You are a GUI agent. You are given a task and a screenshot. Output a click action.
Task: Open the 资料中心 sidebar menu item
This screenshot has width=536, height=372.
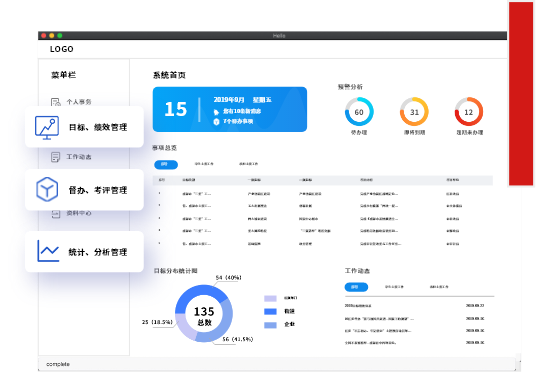79,214
